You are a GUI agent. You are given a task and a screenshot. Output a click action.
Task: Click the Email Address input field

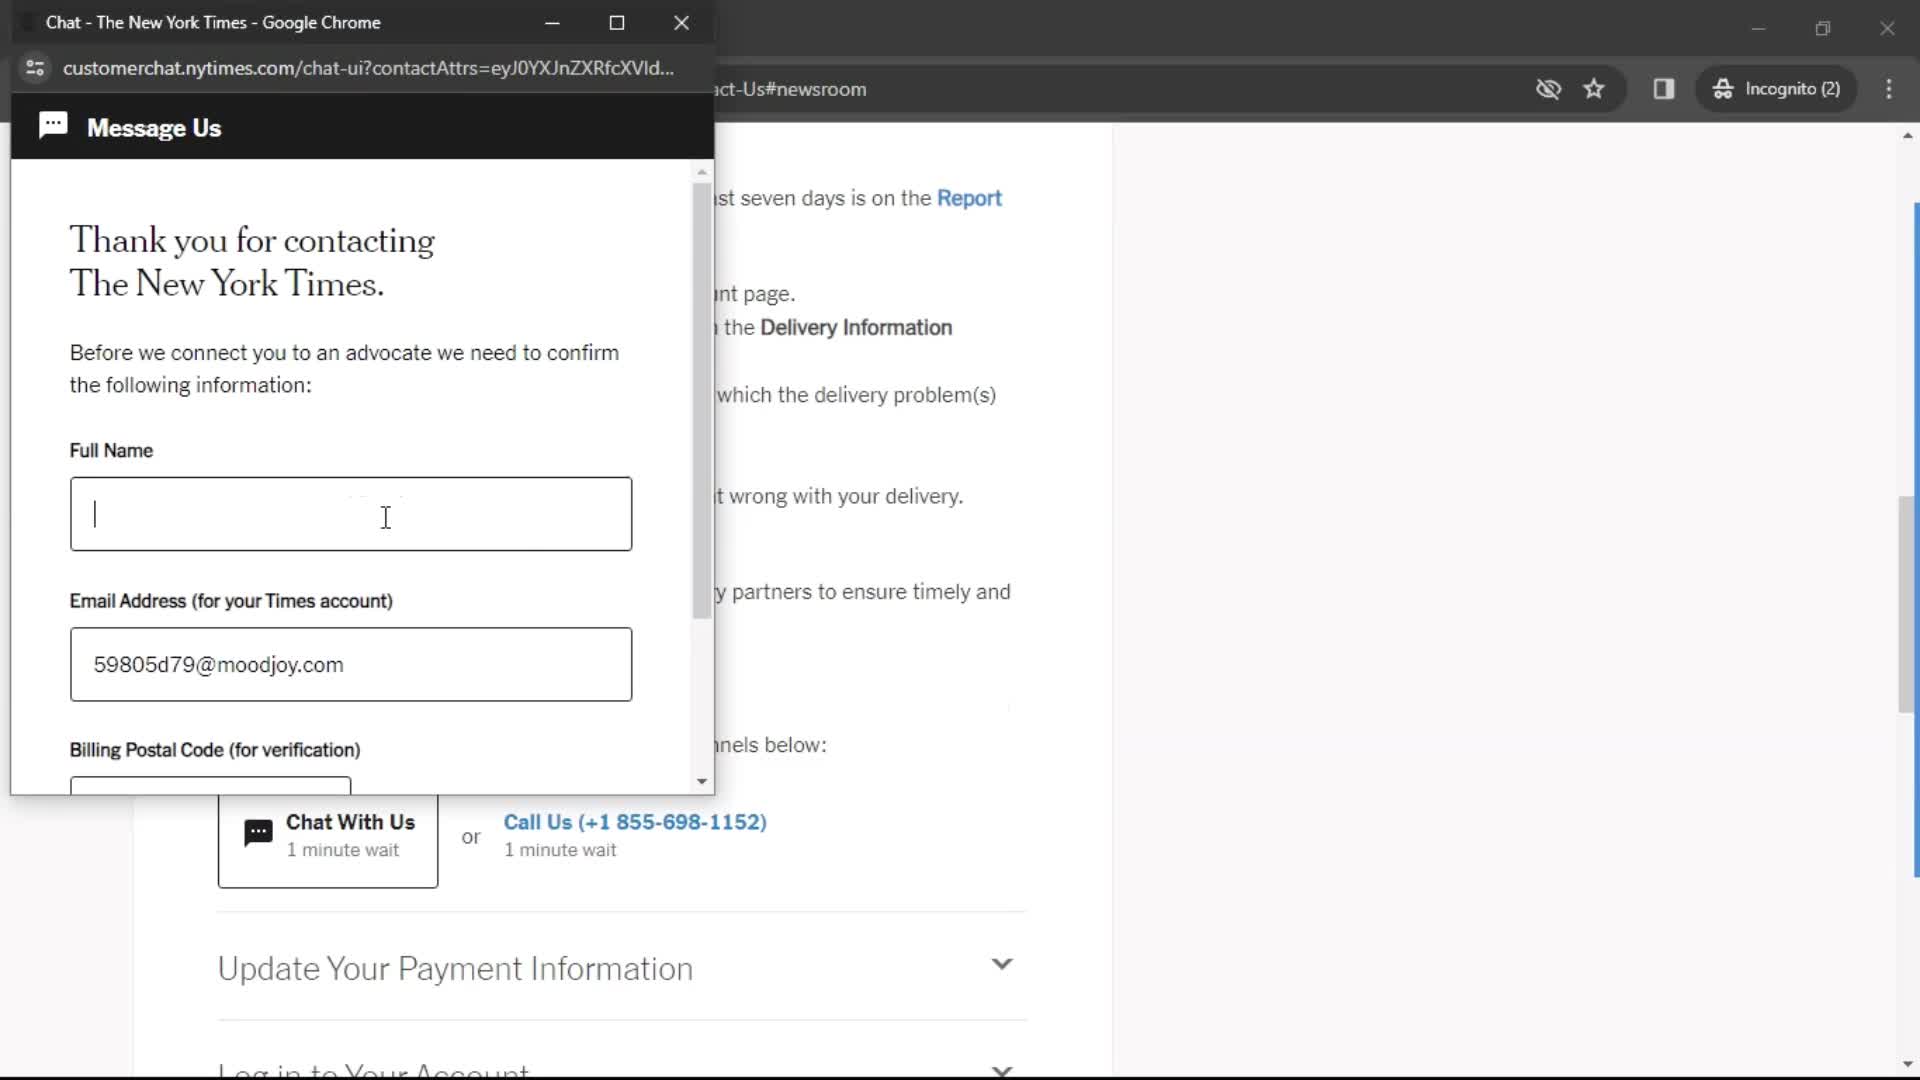[x=351, y=664]
